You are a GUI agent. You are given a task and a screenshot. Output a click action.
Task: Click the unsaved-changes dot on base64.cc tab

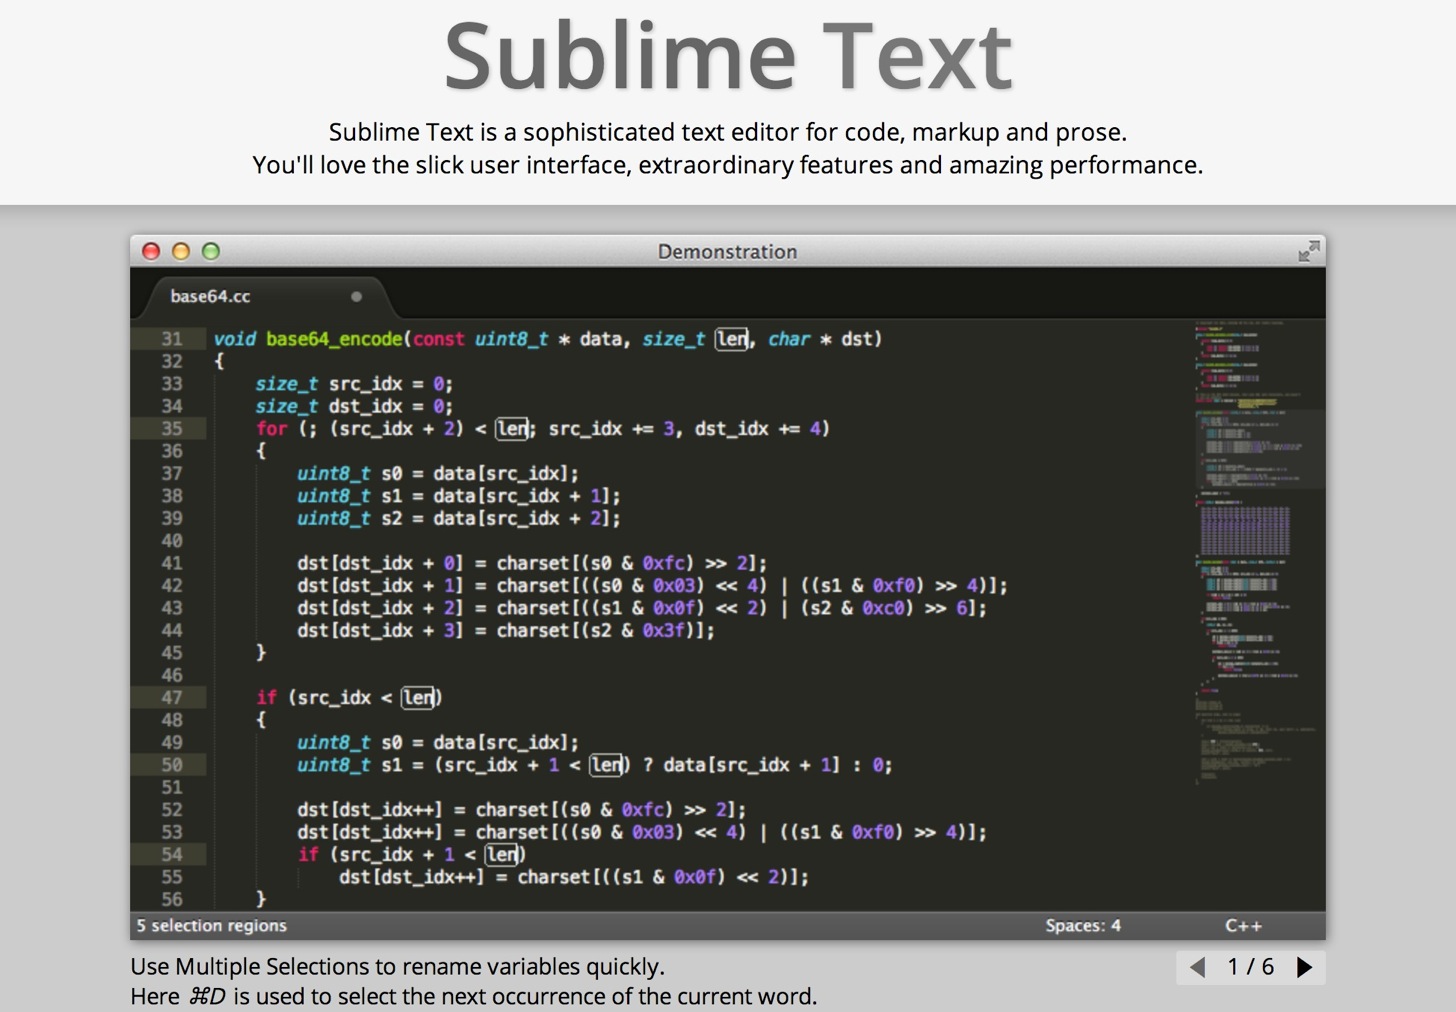coord(356,296)
